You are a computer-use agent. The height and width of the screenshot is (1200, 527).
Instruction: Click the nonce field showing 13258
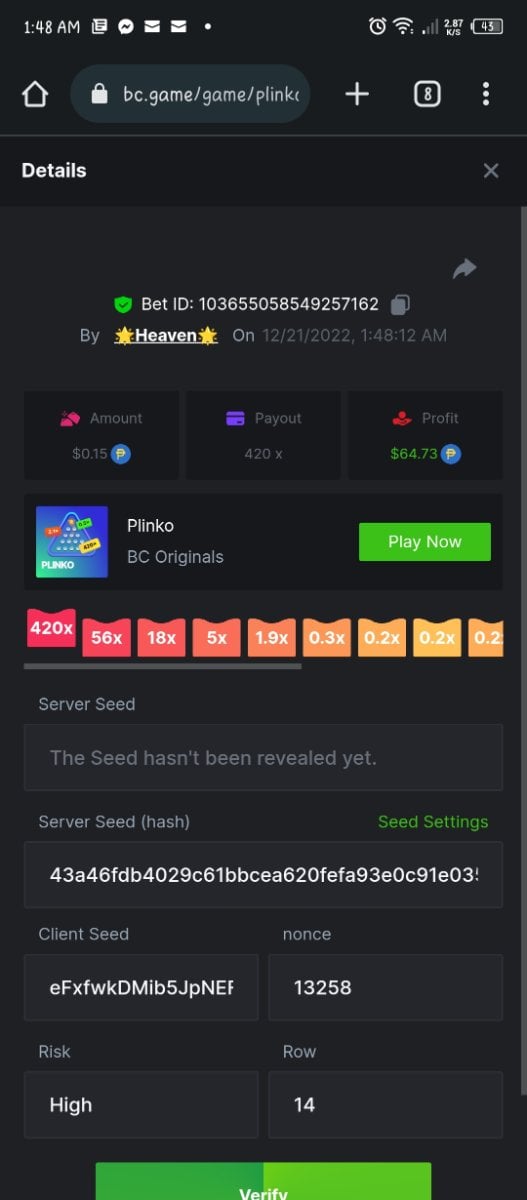(385, 988)
